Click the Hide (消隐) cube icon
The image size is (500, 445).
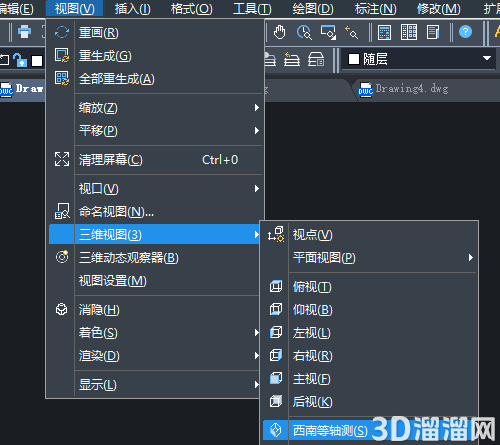[x=61, y=309]
